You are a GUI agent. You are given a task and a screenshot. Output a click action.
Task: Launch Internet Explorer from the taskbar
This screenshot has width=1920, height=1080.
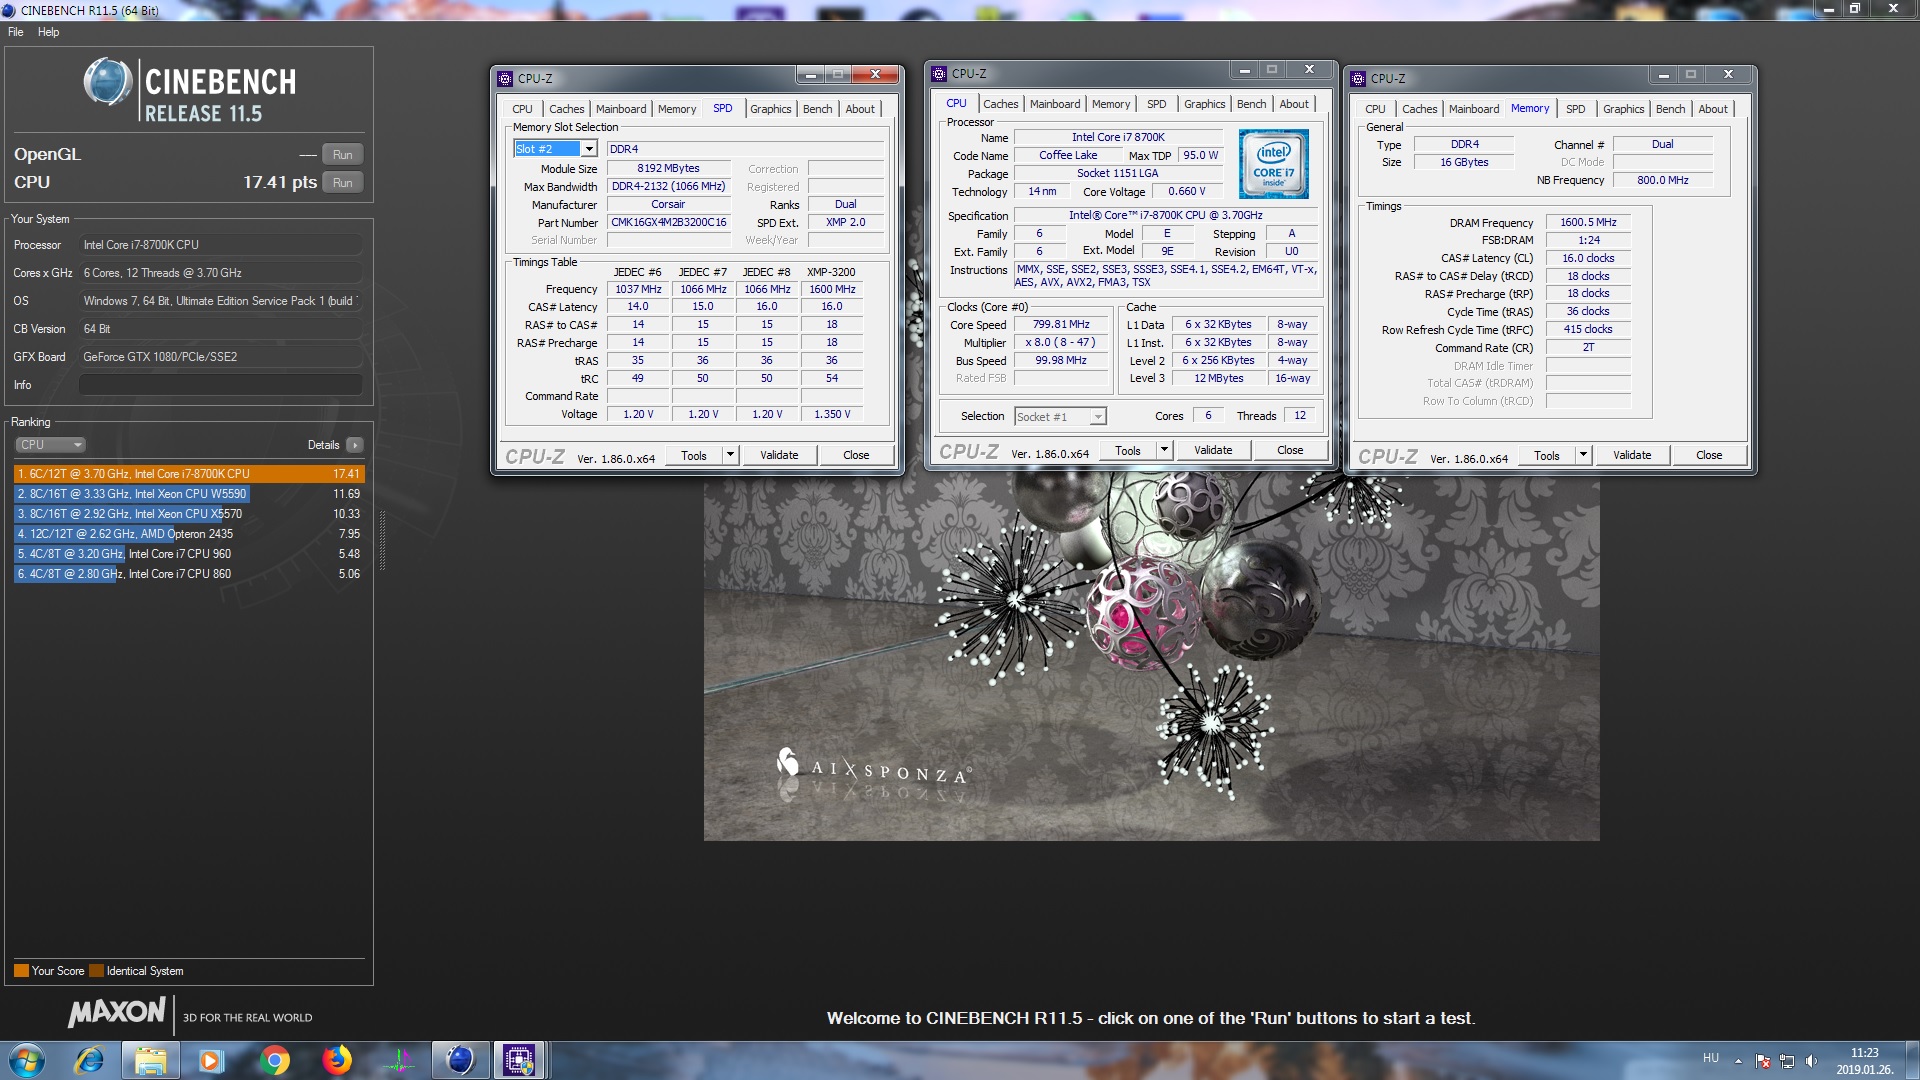point(89,1060)
